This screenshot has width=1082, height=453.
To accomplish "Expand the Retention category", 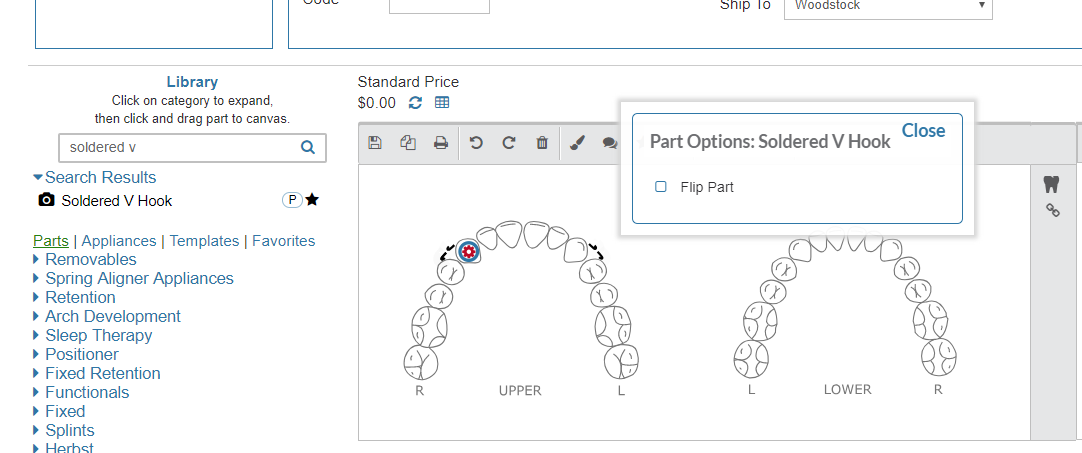I will pyautogui.click(x=75, y=298).
